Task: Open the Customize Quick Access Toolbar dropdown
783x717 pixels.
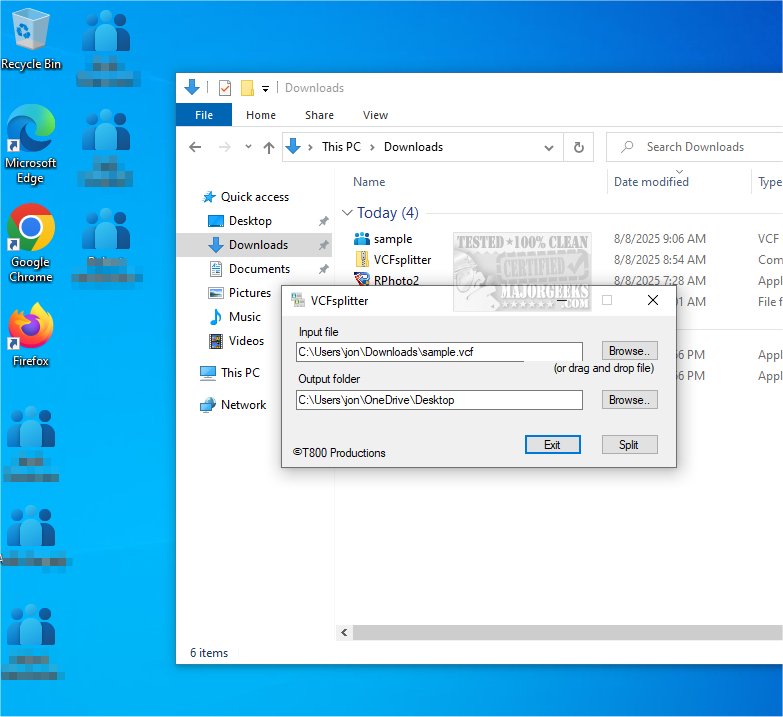Action: tap(266, 89)
